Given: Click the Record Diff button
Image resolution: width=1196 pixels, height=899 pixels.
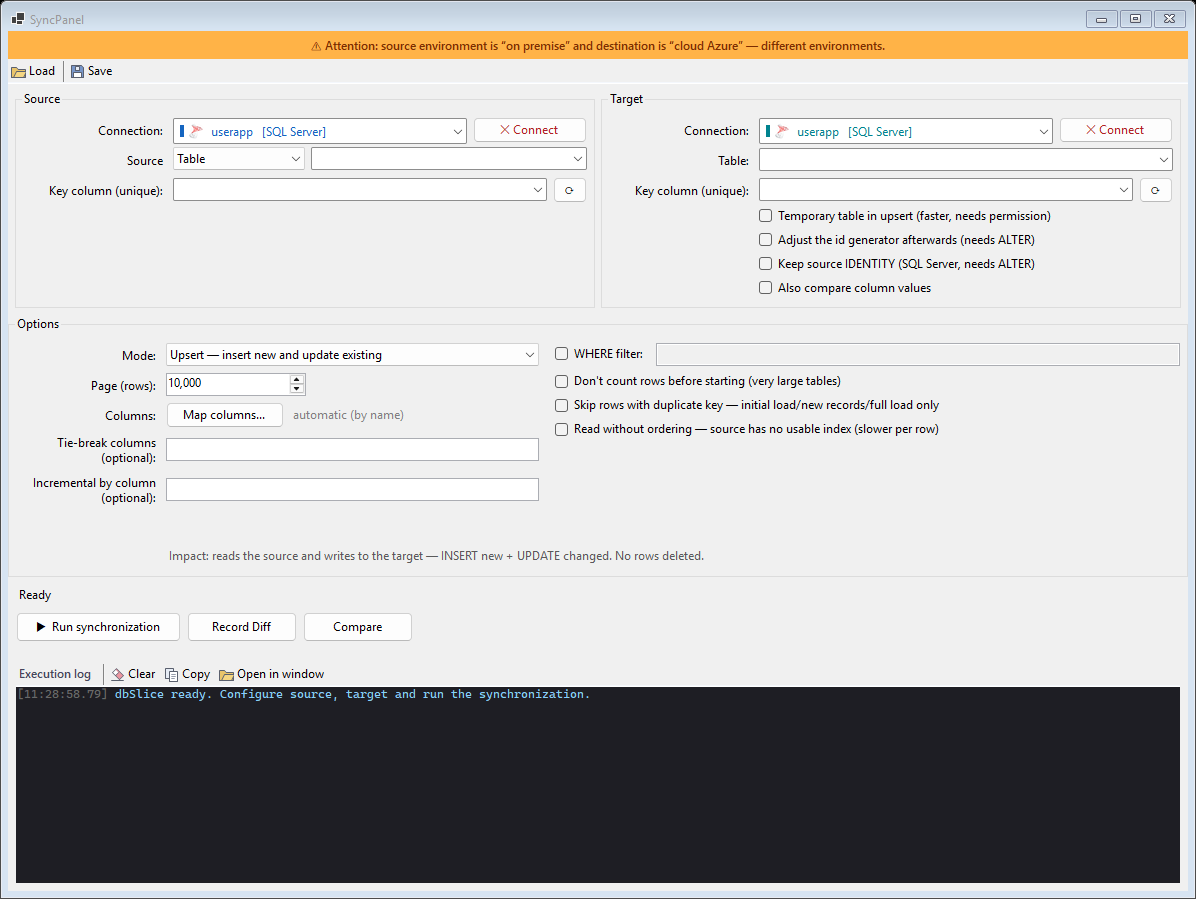Looking at the screenshot, I should [x=241, y=627].
